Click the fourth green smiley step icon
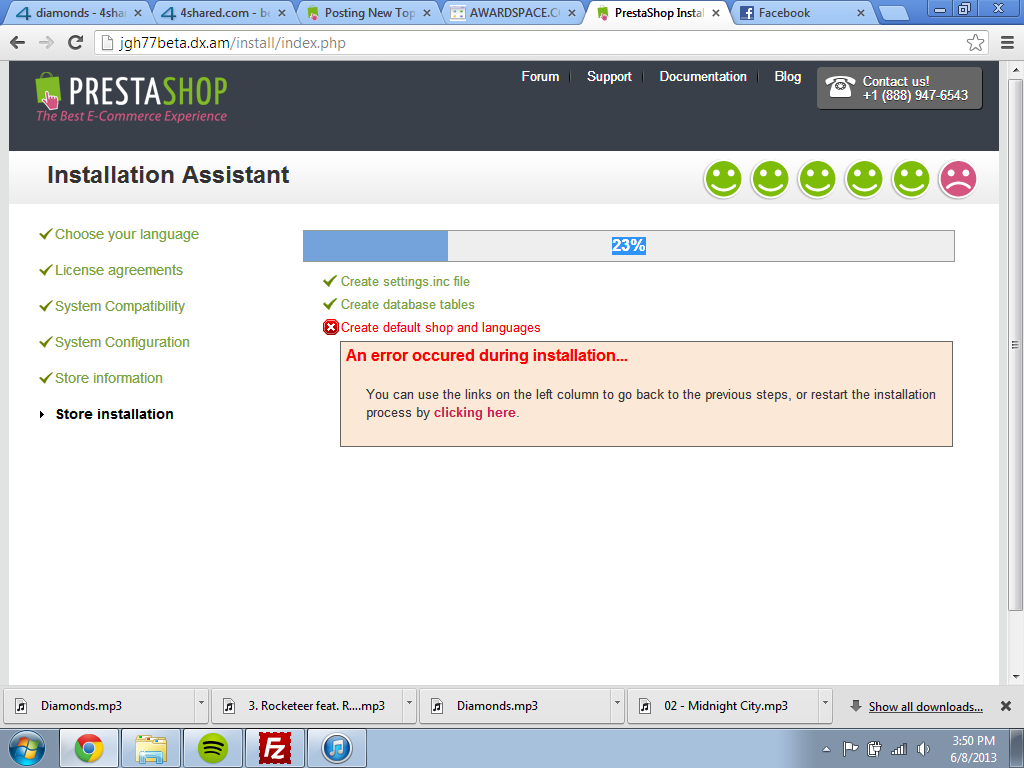The width and height of the screenshot is (1024, 768). [864, 179]
